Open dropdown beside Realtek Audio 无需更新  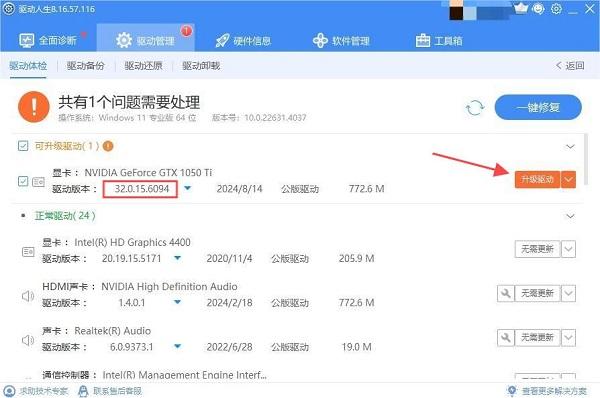point(568,338)
